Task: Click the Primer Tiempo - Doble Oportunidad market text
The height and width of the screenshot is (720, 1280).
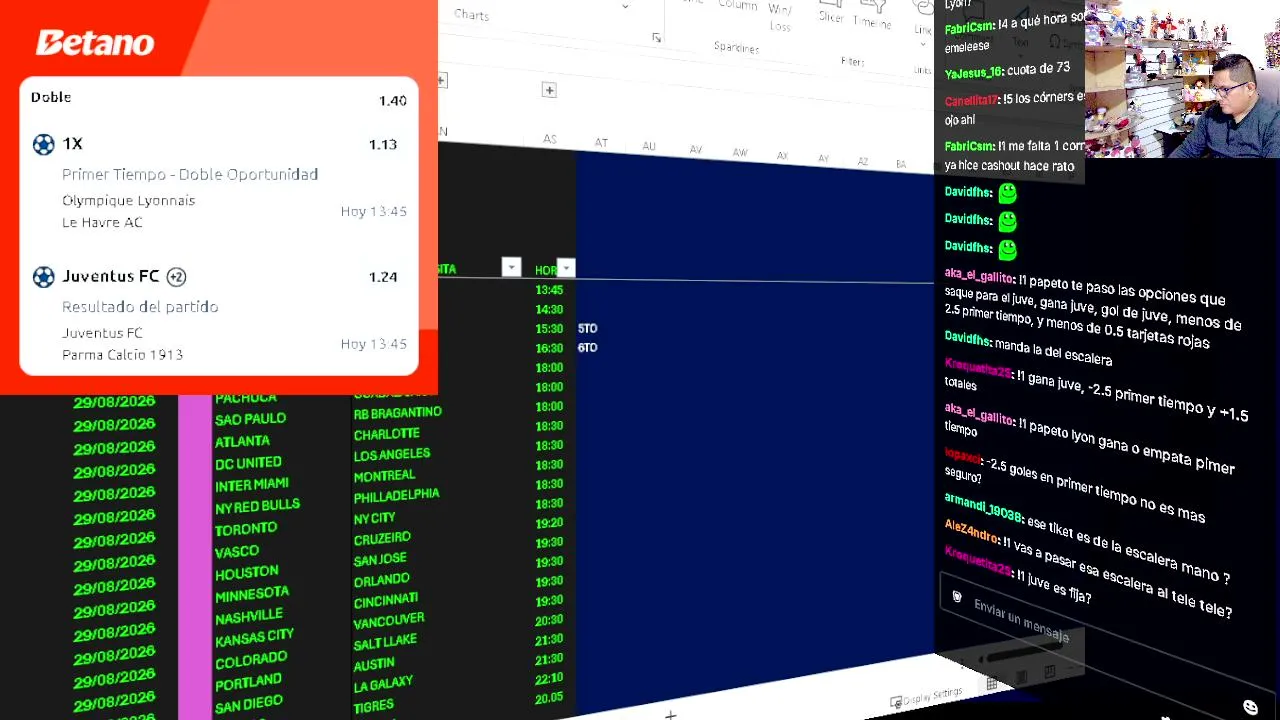Action: pos(190,174)
